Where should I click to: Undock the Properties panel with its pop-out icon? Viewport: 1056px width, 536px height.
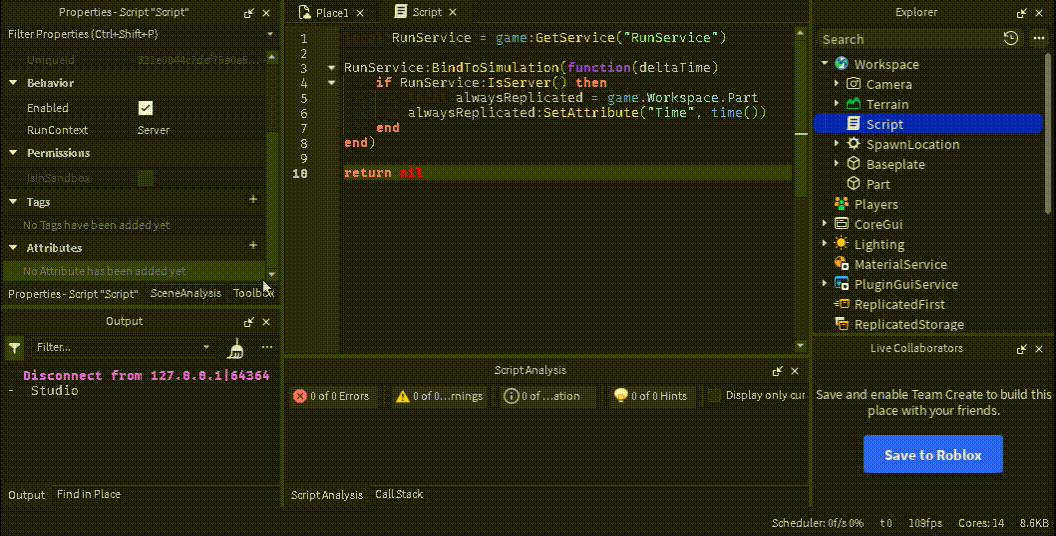click(249, 13)
